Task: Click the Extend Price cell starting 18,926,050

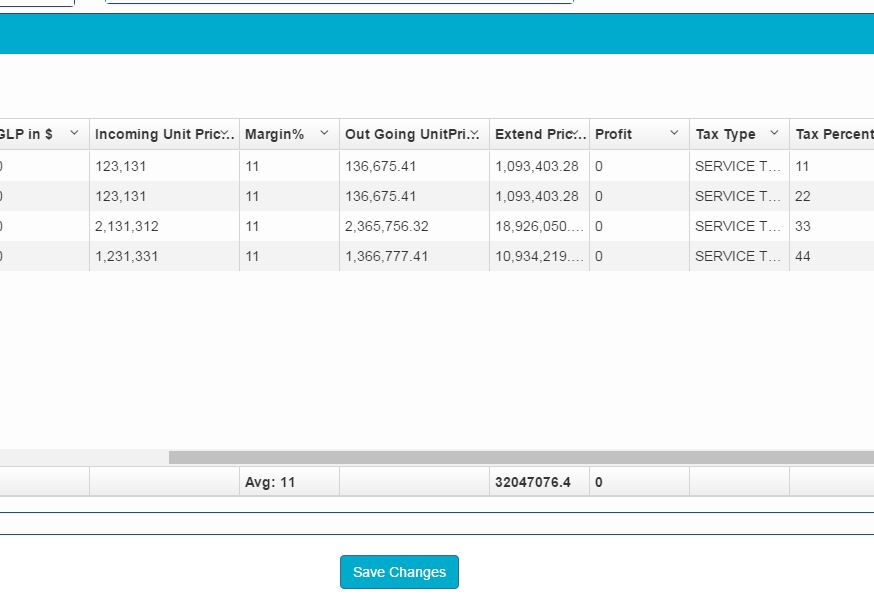Action: pyautogui.click(x=538, y=226)
